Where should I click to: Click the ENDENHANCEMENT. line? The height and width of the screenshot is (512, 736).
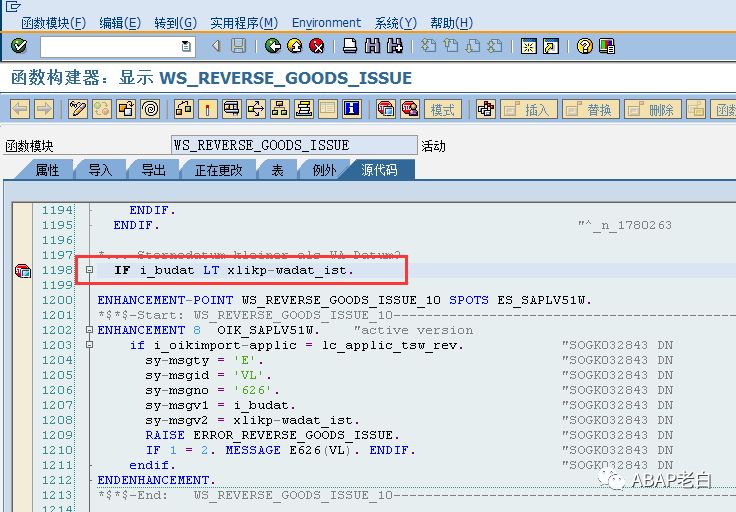156,481
